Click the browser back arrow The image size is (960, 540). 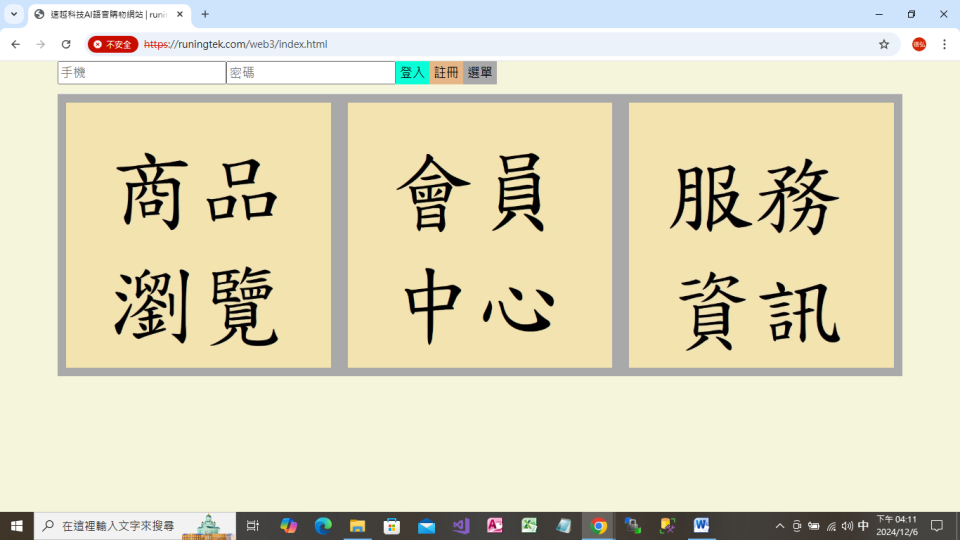(15, 44)
